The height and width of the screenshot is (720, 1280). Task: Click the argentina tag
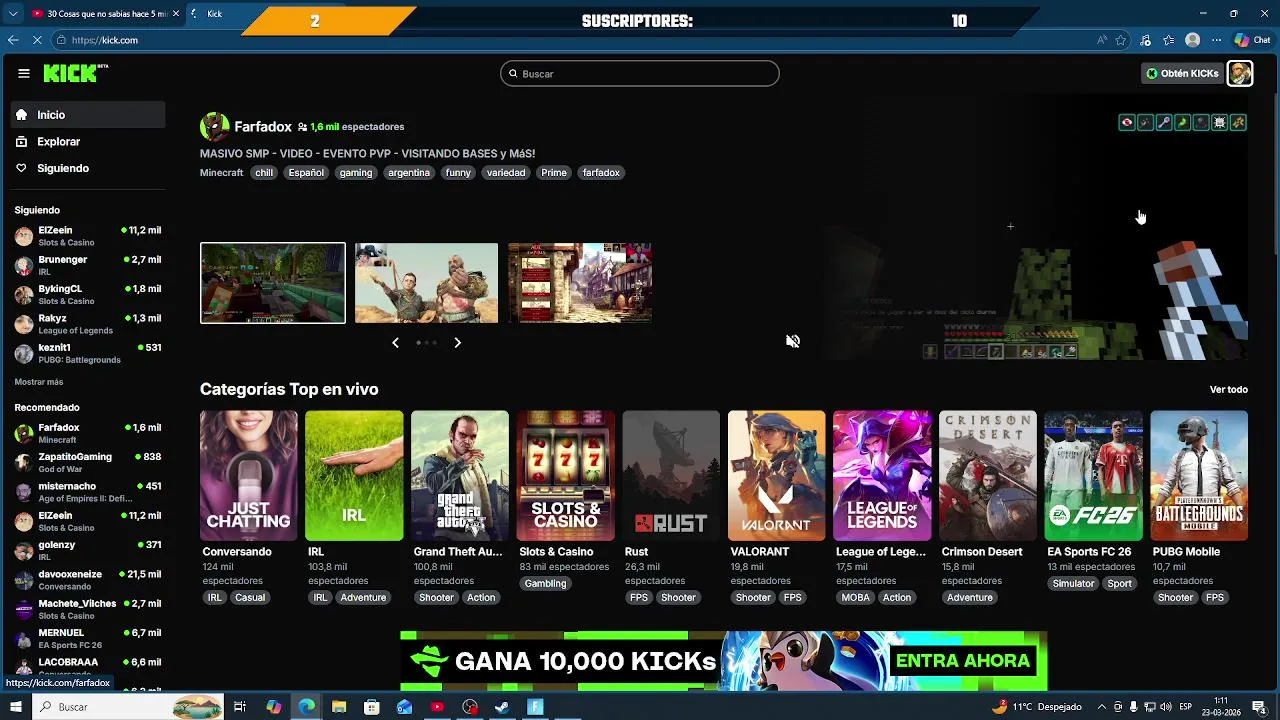pyautogui.click(x=409, y=173)
